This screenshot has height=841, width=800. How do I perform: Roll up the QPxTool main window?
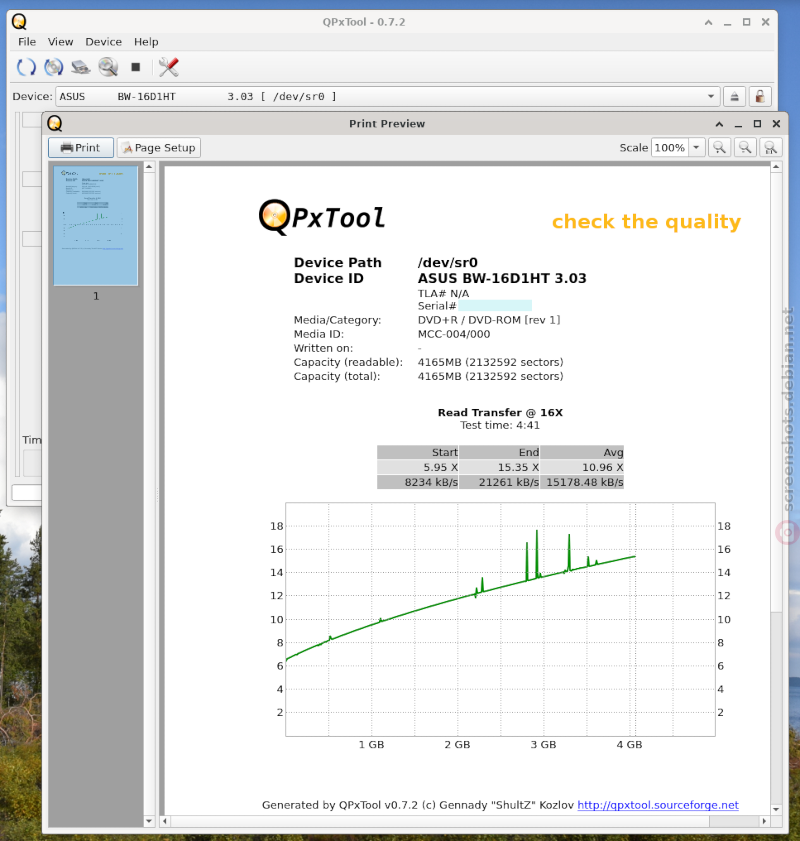pyautogui.click(x=708, y=23)
